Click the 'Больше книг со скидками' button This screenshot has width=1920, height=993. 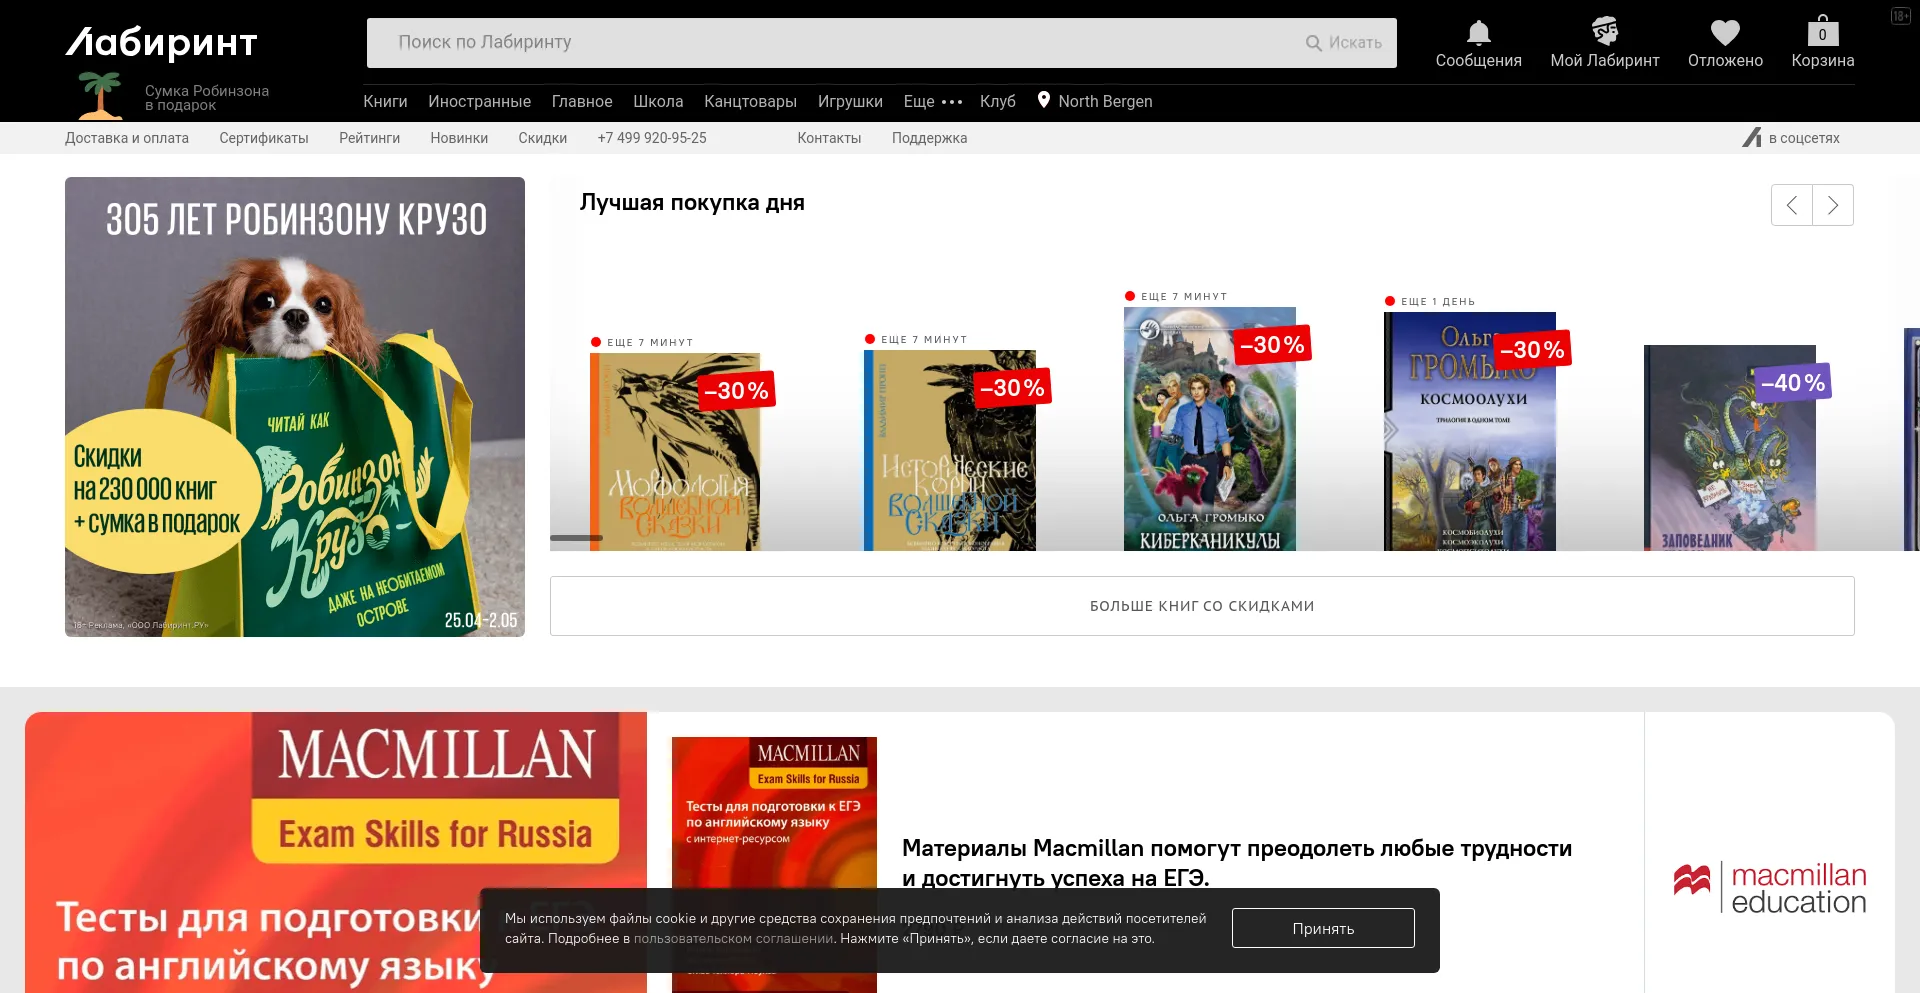(1202, 606)
